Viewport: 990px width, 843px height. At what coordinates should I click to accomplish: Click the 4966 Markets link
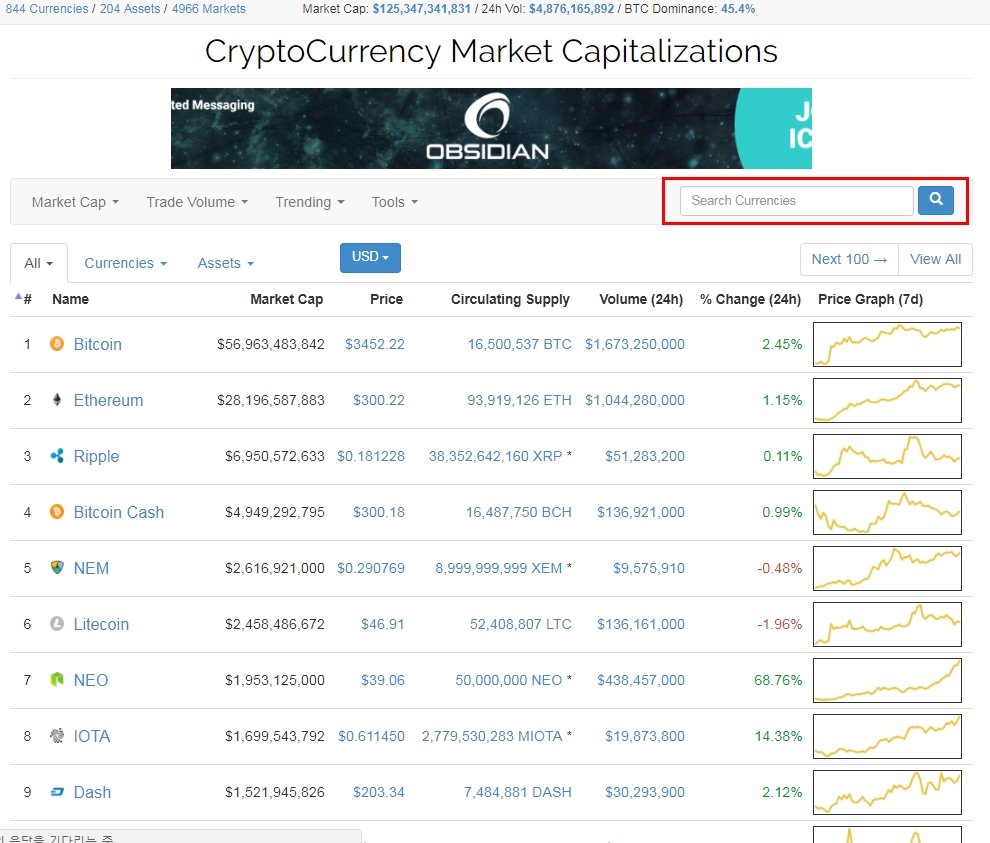point(208,9)
